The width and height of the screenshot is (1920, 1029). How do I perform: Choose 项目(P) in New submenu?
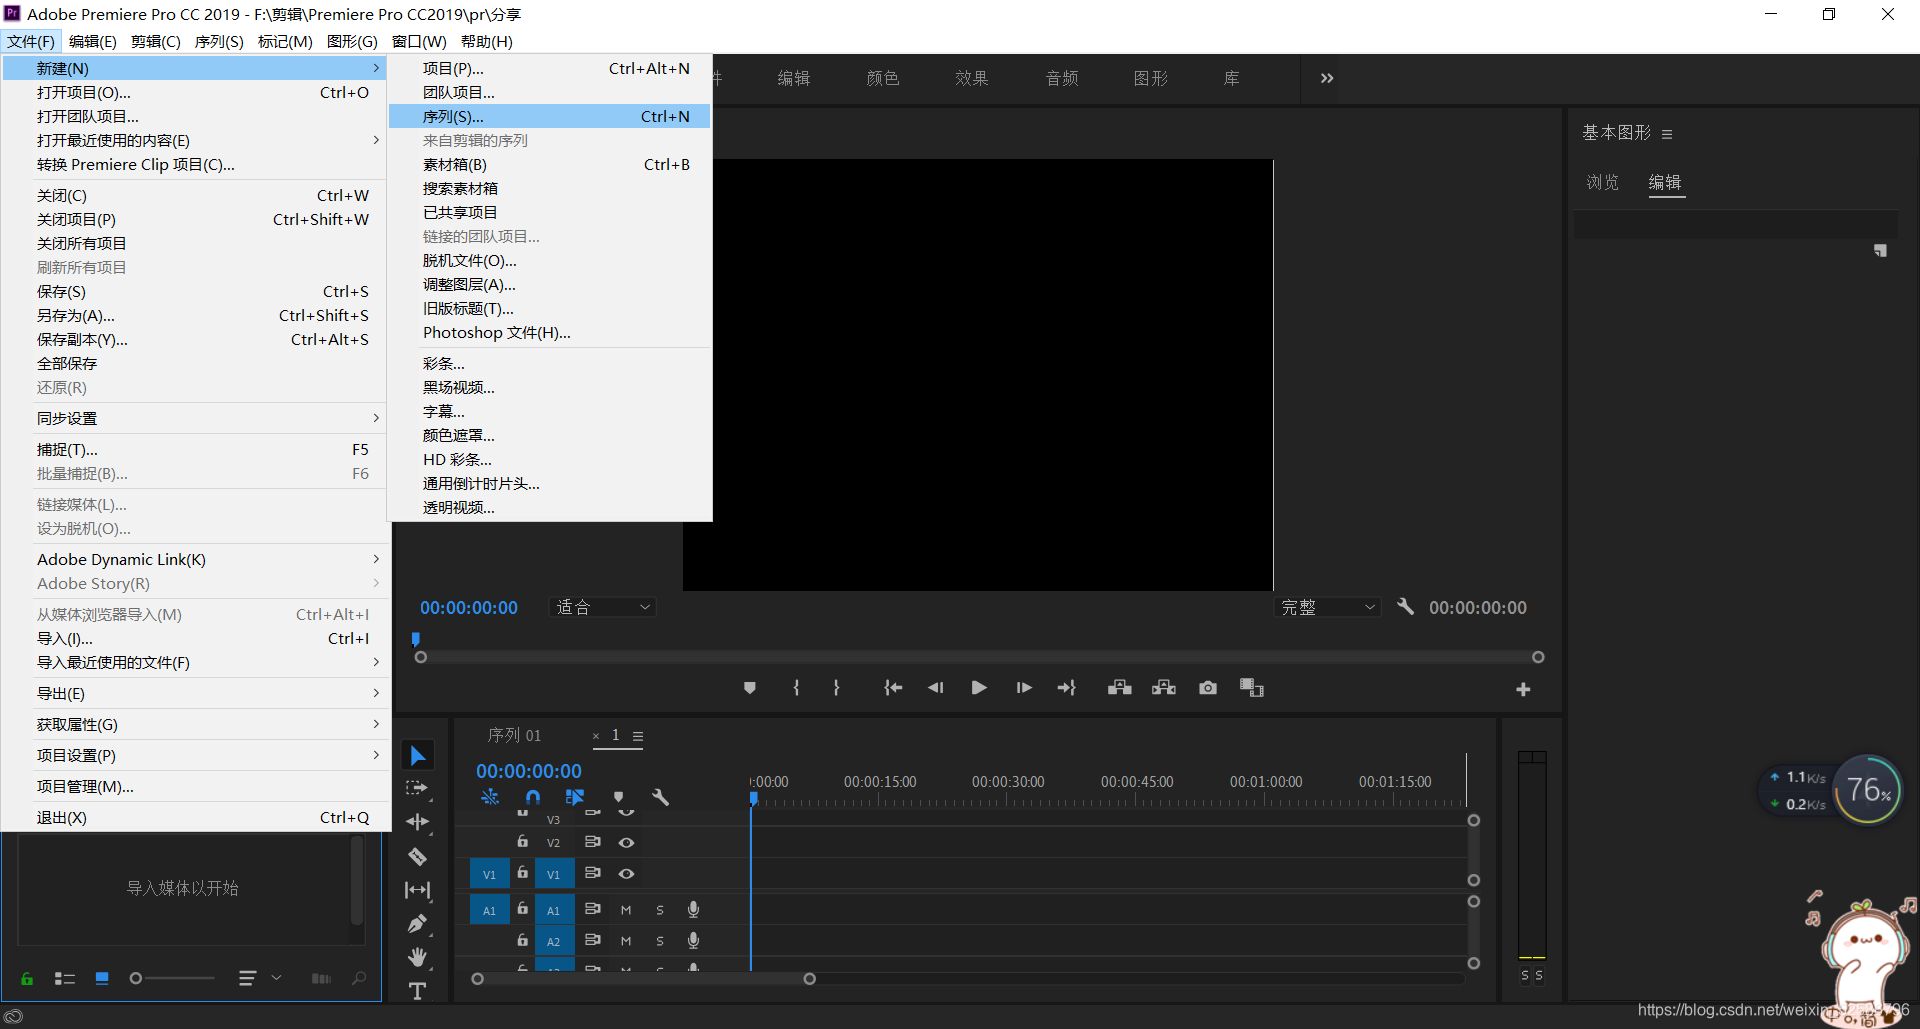[x=551, y=69]
